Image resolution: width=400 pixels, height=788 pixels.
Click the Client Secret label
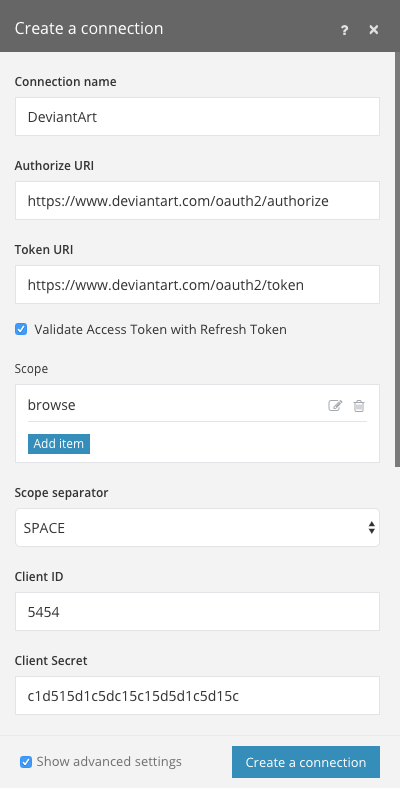tap(51, 661)
